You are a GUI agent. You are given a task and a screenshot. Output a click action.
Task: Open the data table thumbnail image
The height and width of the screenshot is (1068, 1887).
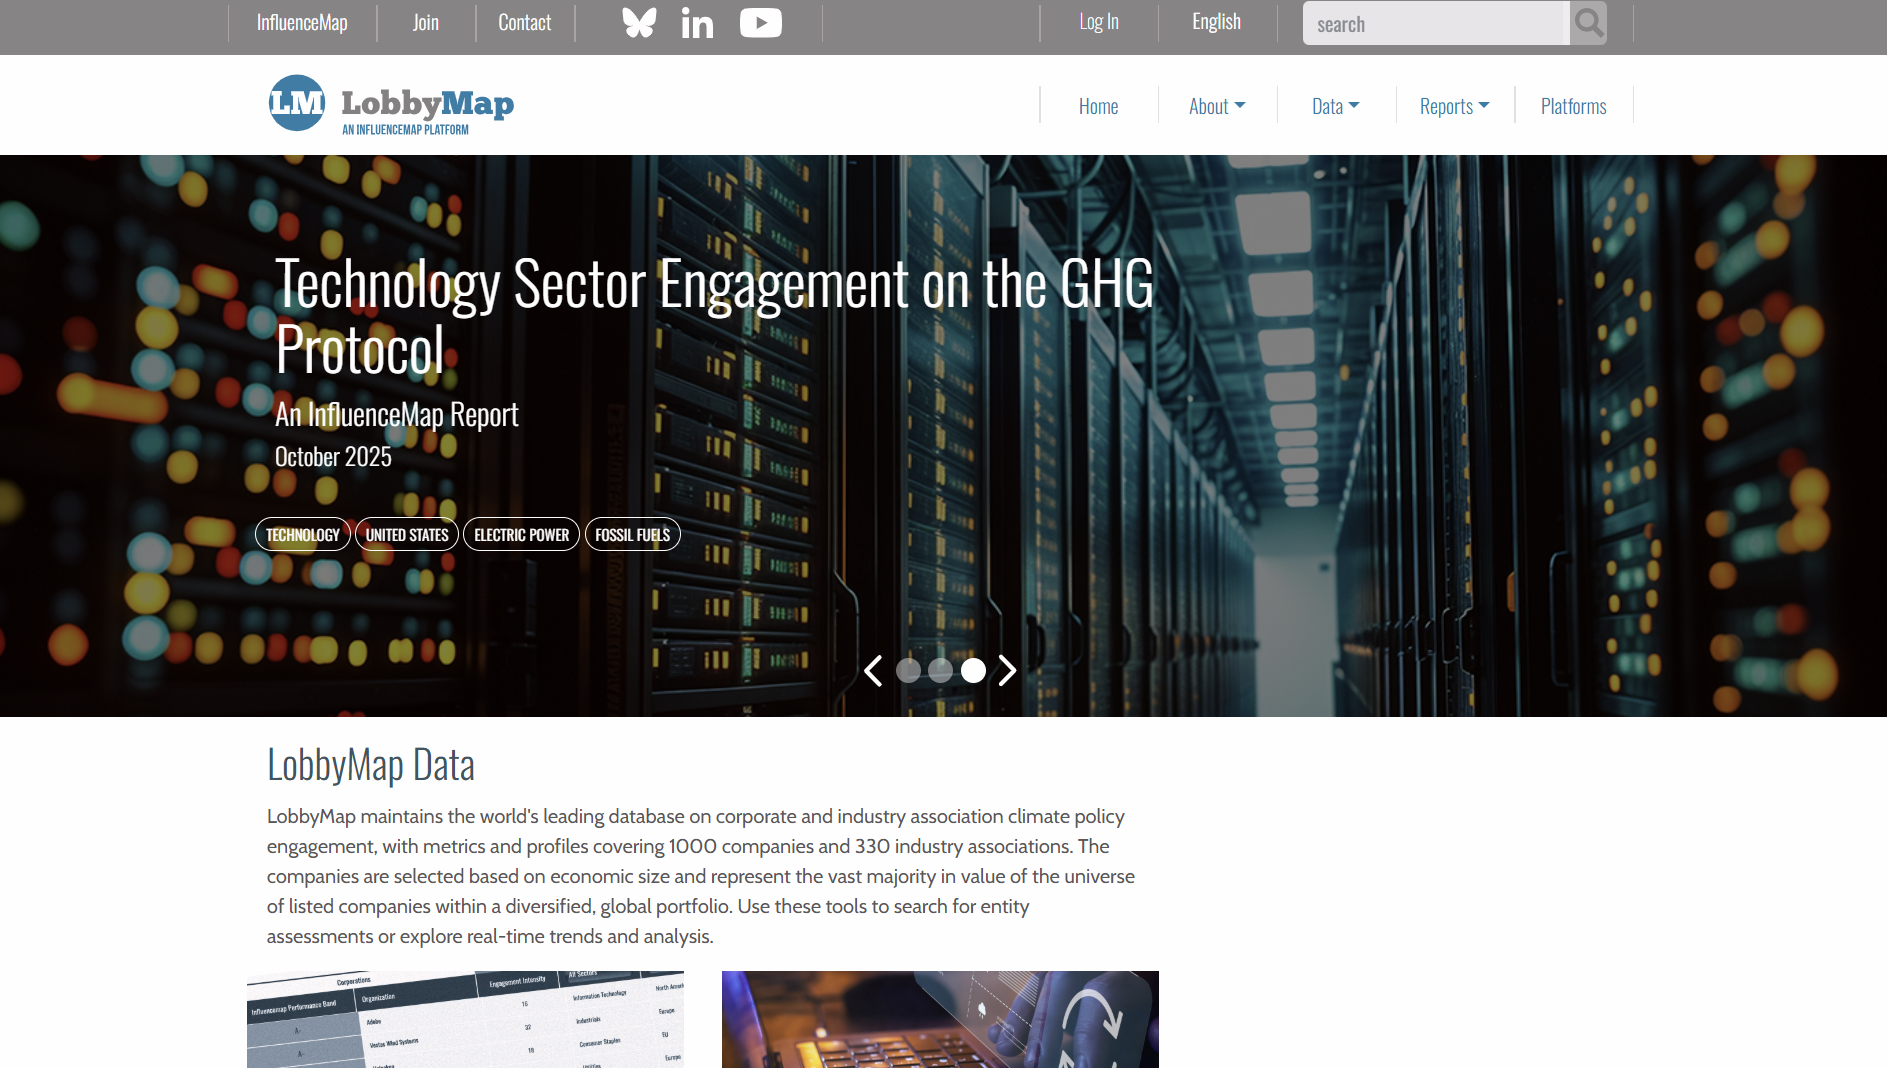click(465, 1019)
